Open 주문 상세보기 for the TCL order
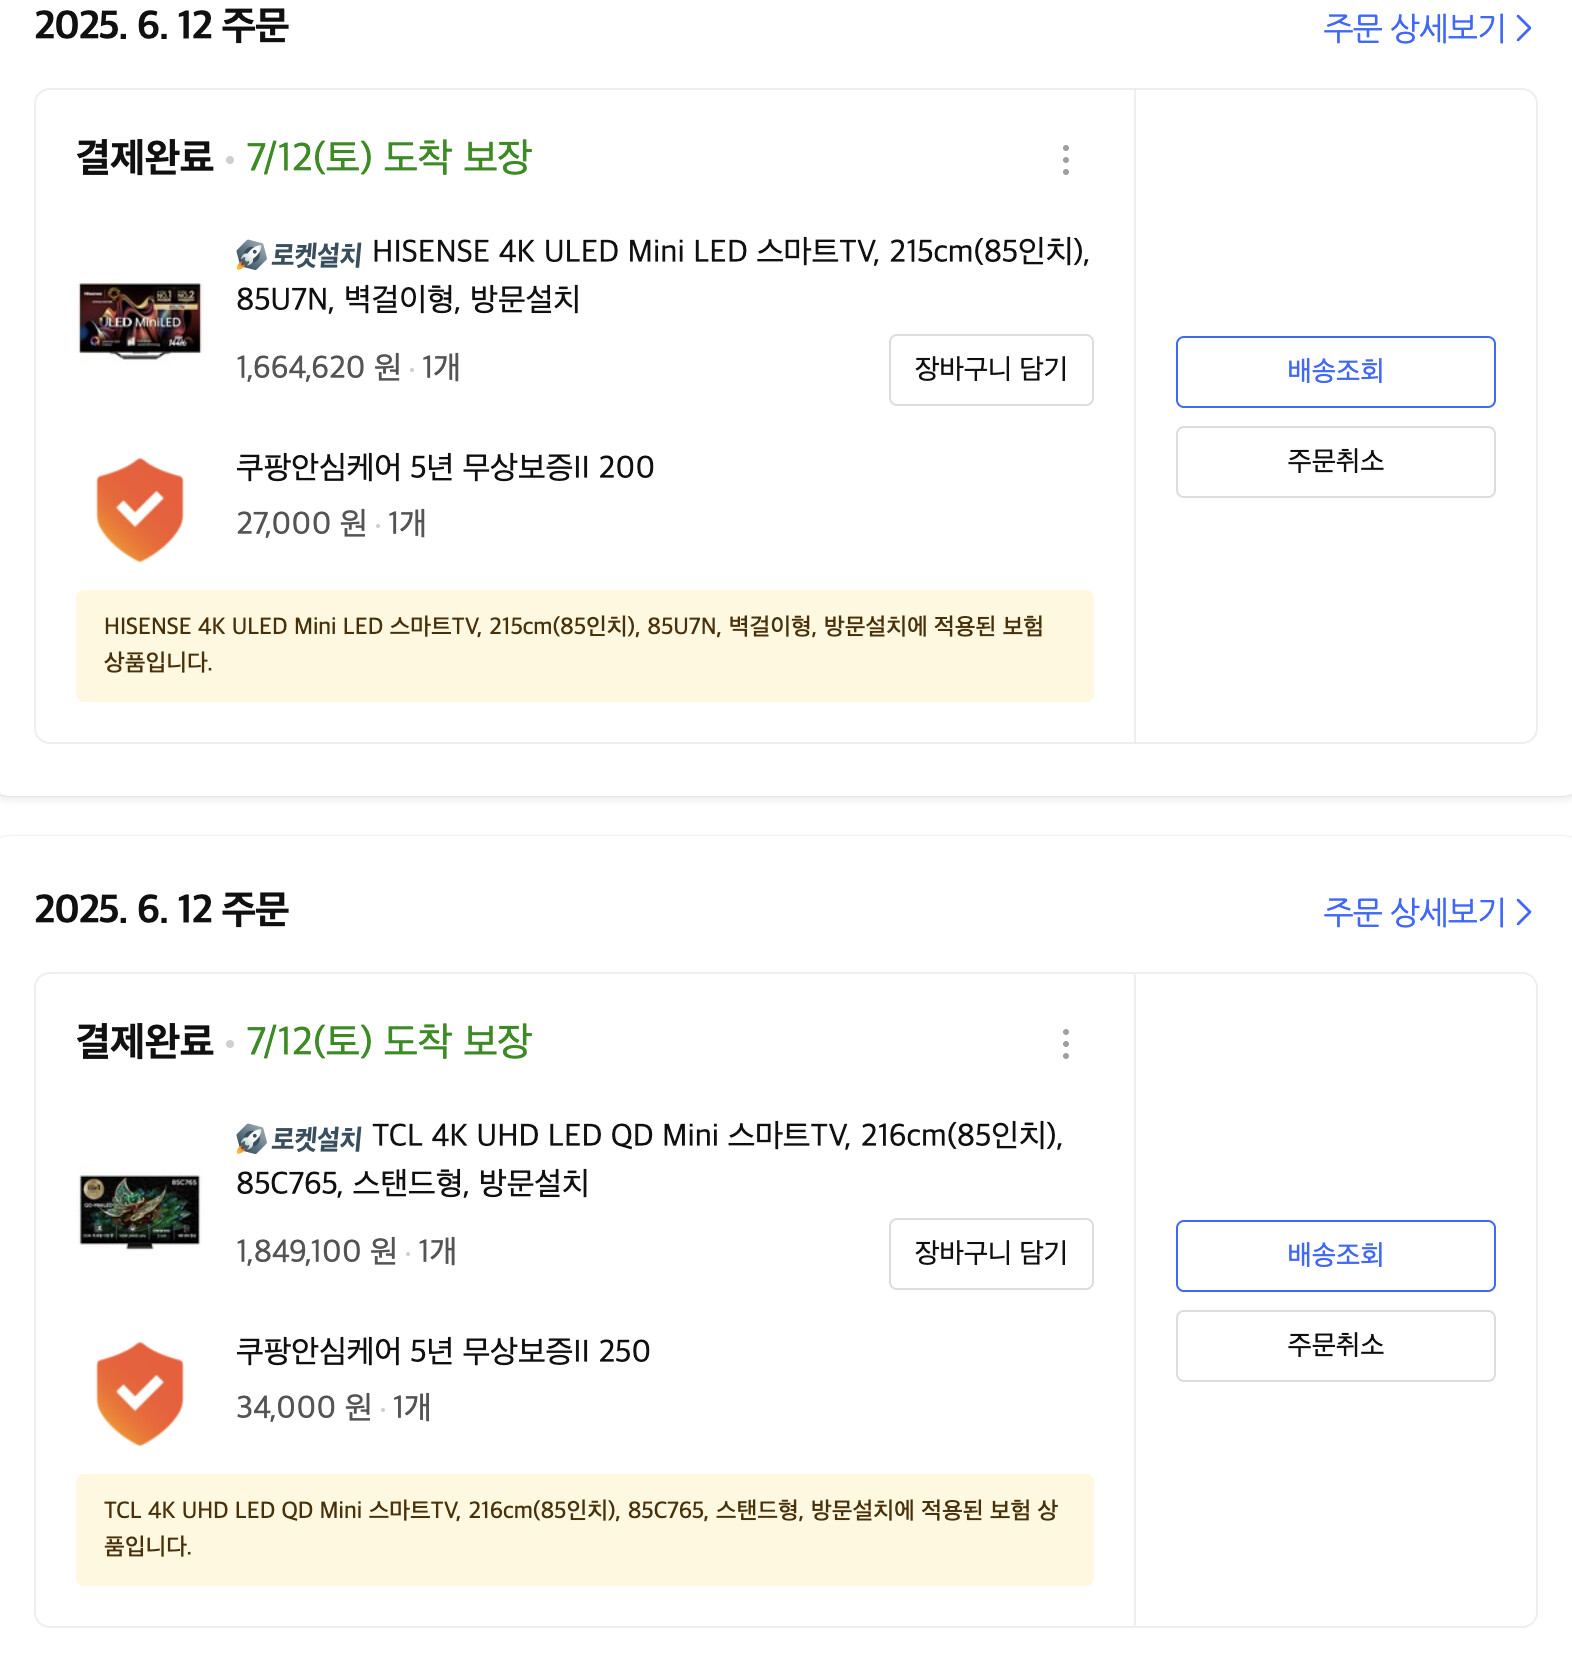This screenshot has height=1654, width=1572. click(x=1426, y=912)
